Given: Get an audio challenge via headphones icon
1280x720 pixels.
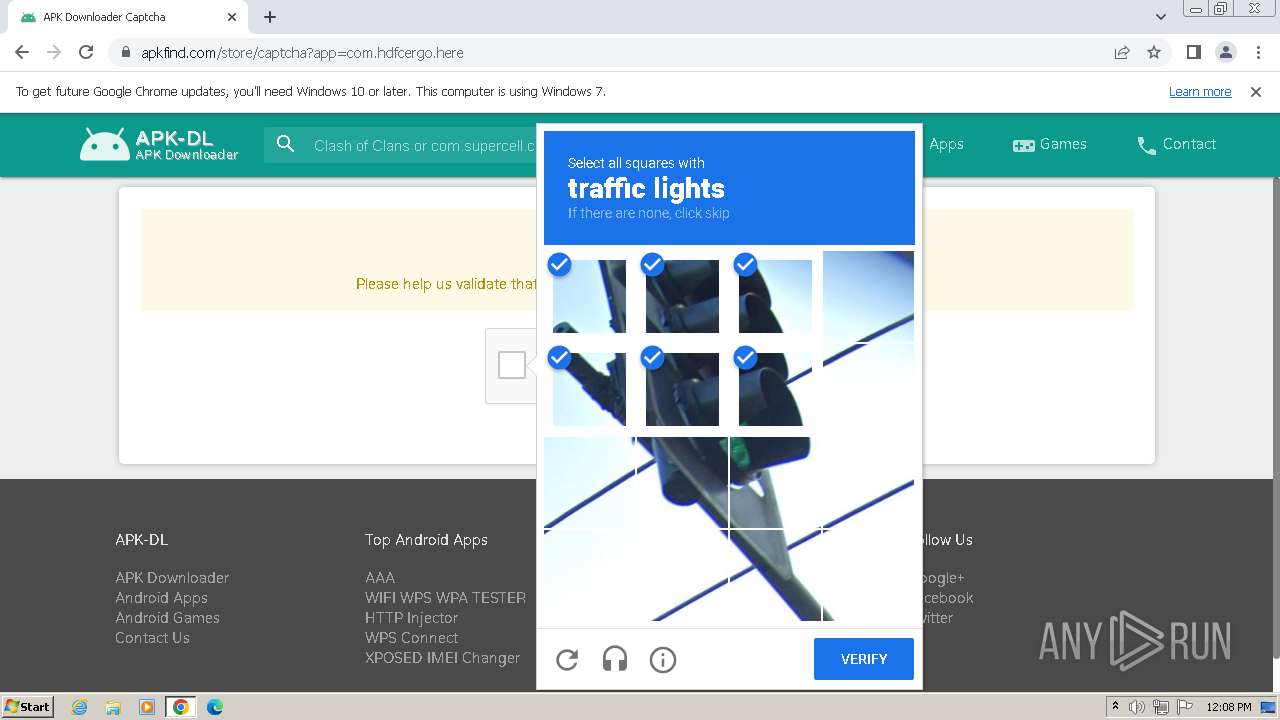Looking at the screenshot, I should tap(615, 659).
